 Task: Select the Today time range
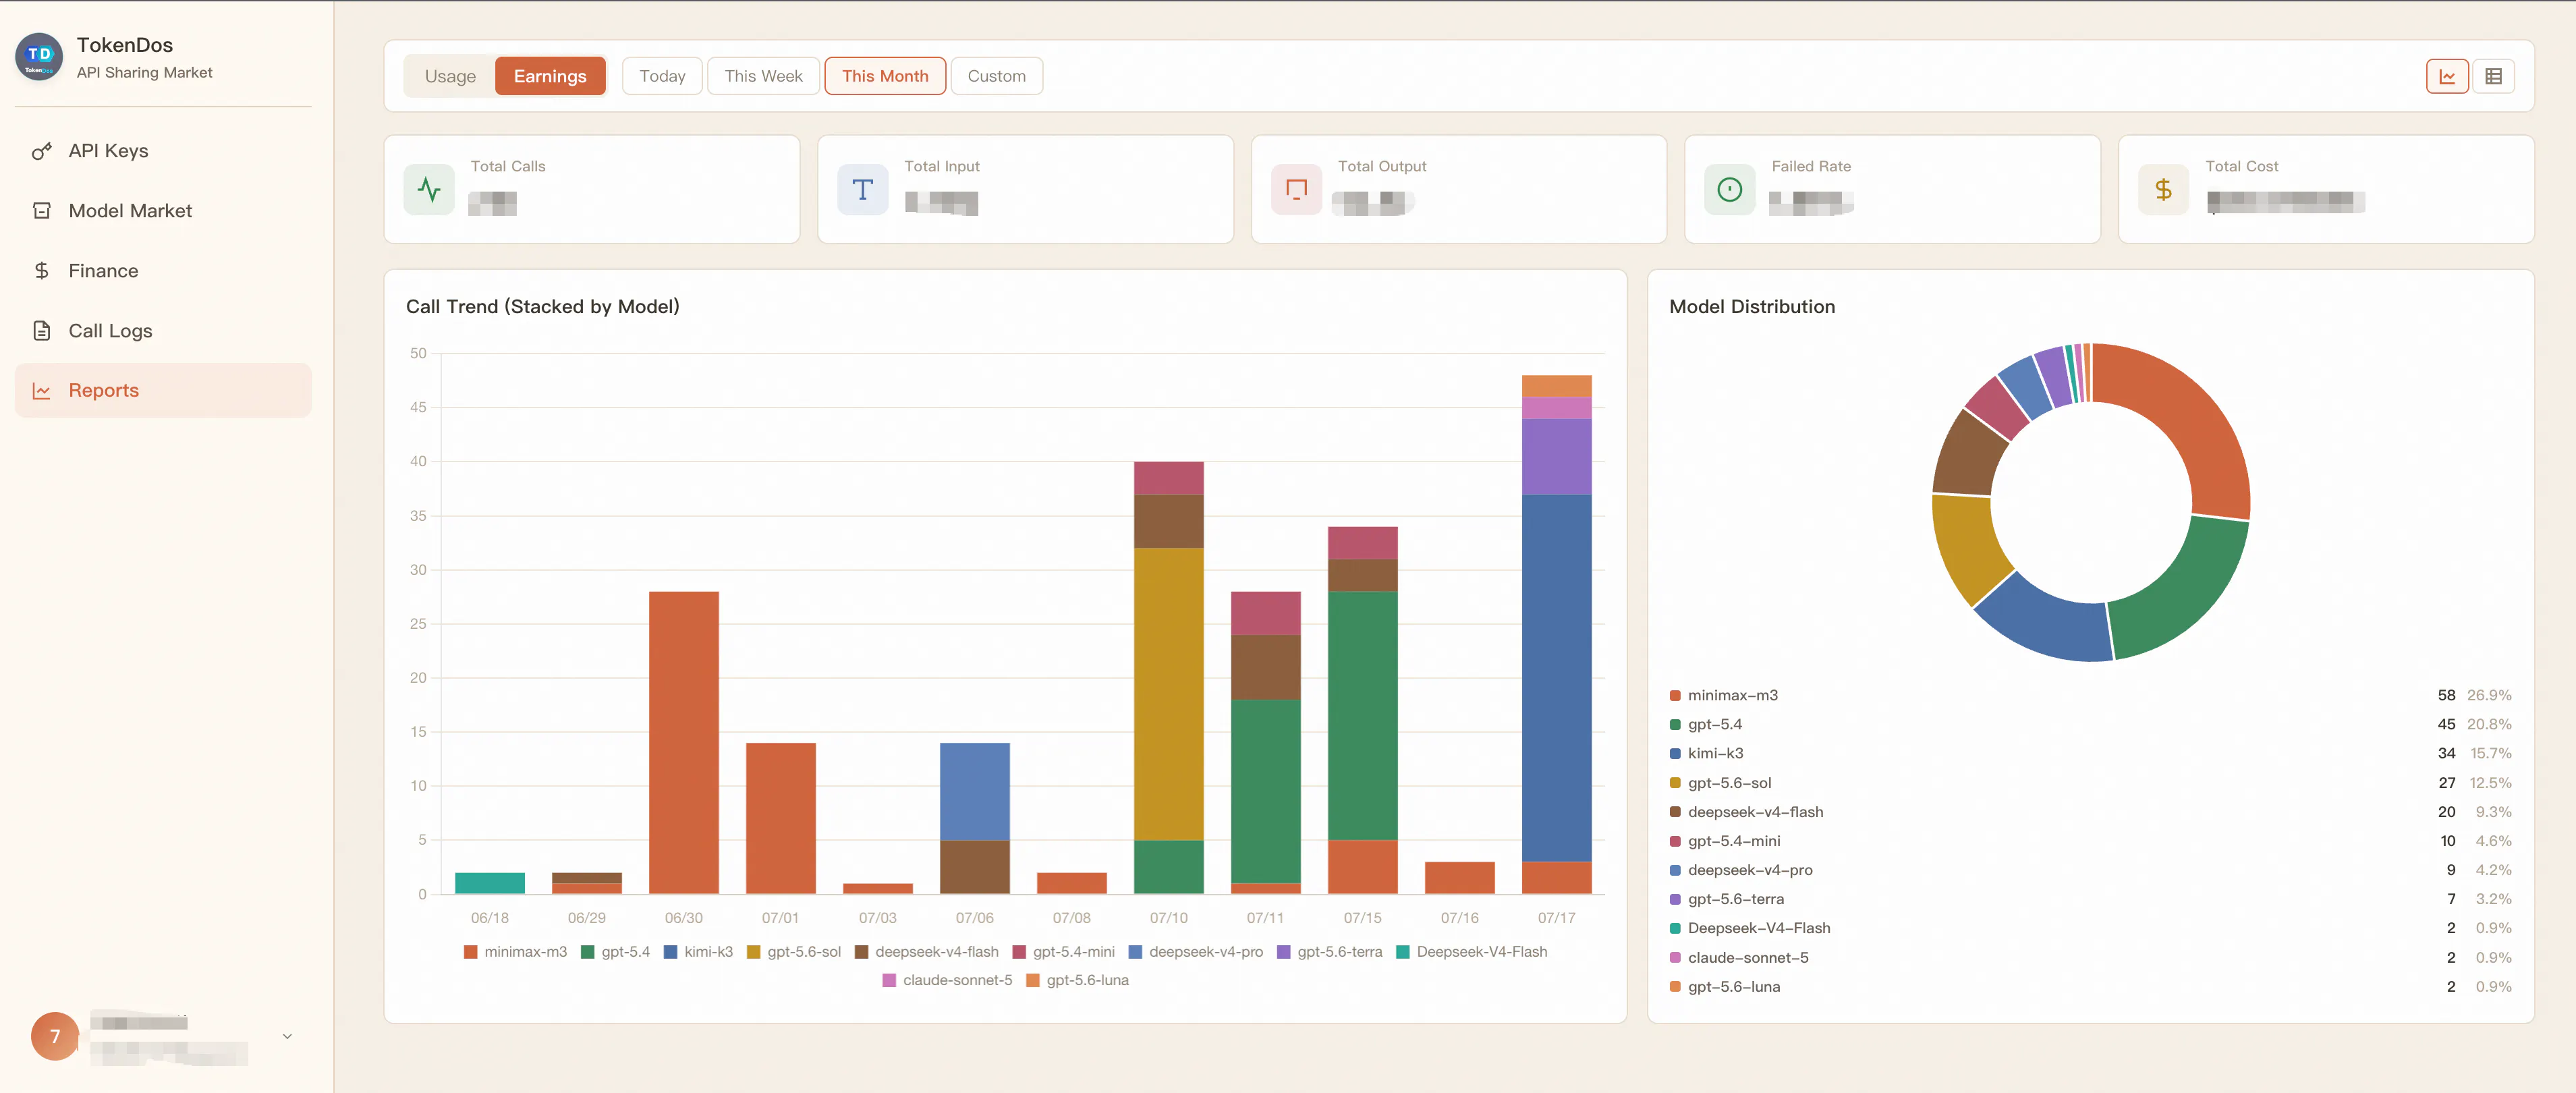click(662, 76)
